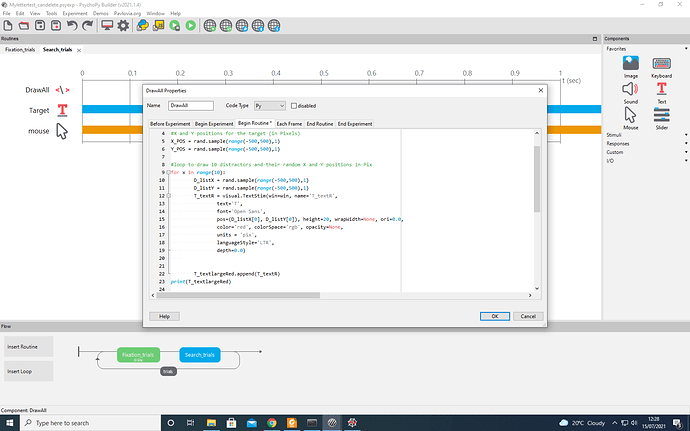Collapse the for loop fold on line 9
The image size is (690, 431).
point(168,173)
